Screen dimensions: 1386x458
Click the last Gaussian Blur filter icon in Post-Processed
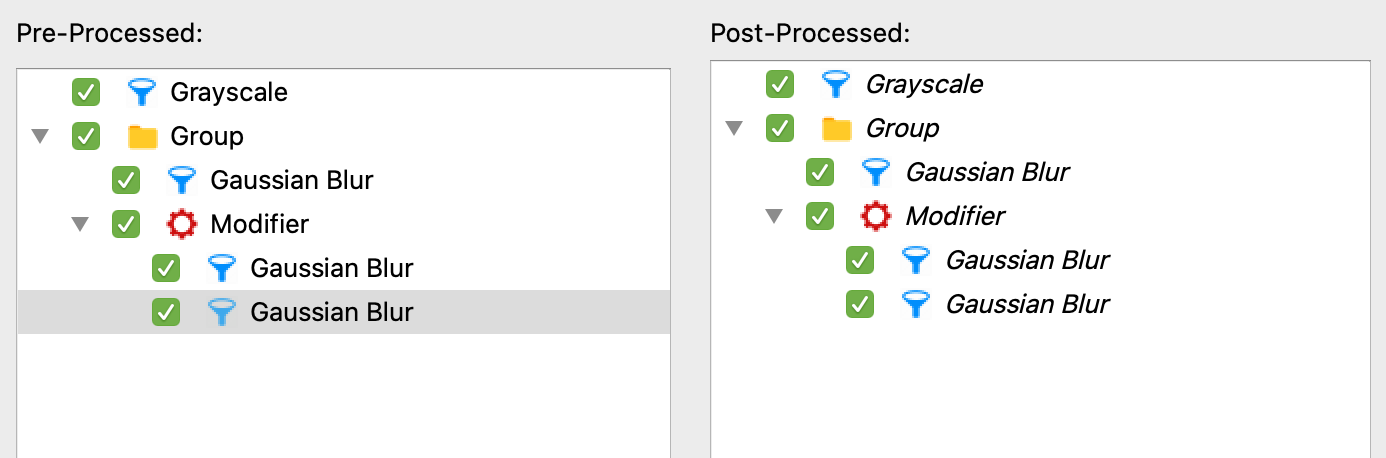[x=916, y=304]
